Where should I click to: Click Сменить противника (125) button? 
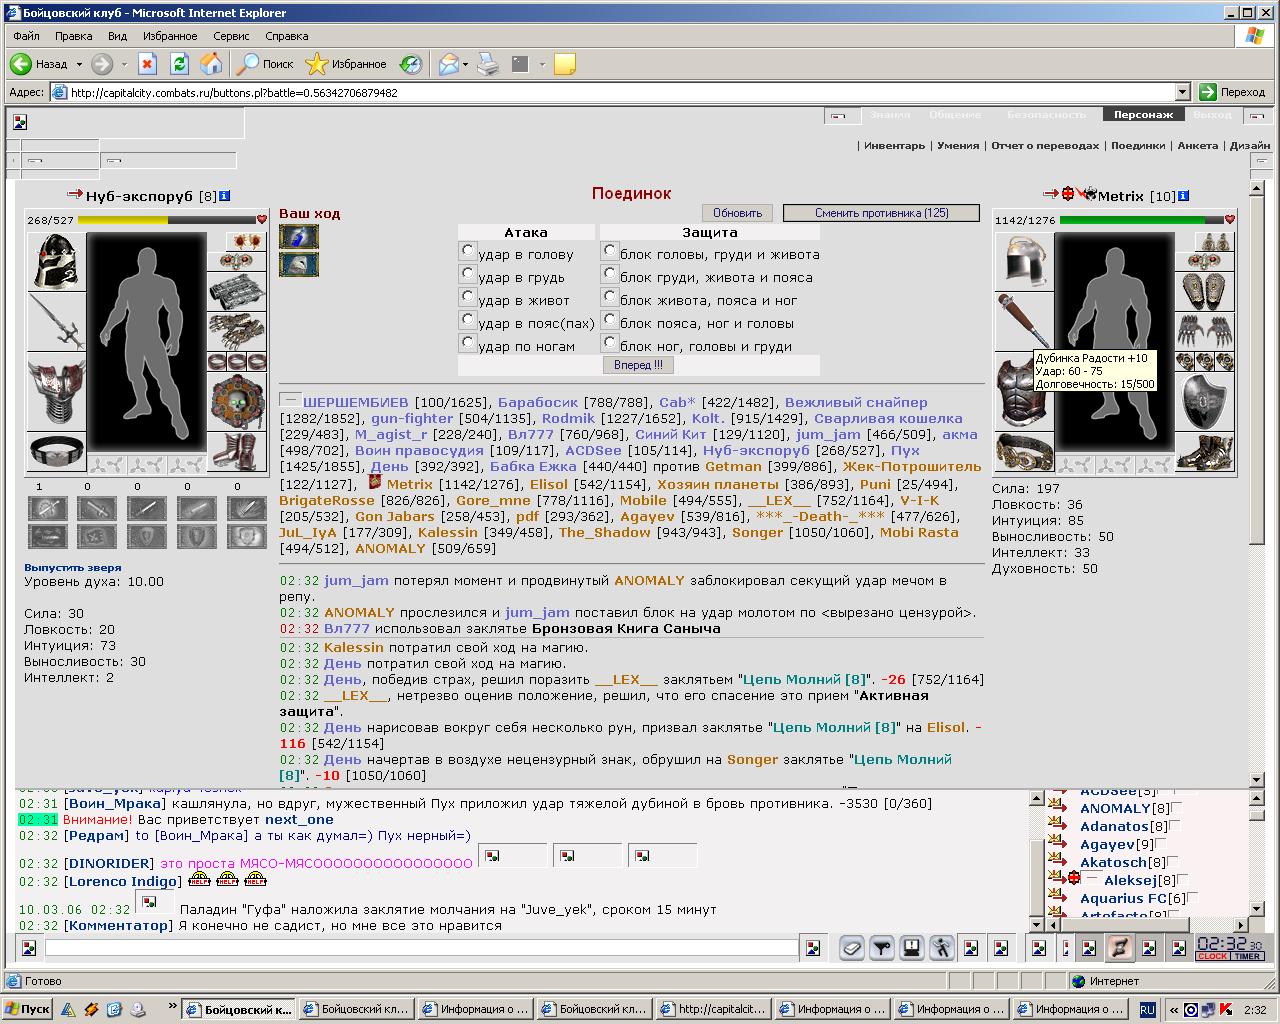[867, 213]
